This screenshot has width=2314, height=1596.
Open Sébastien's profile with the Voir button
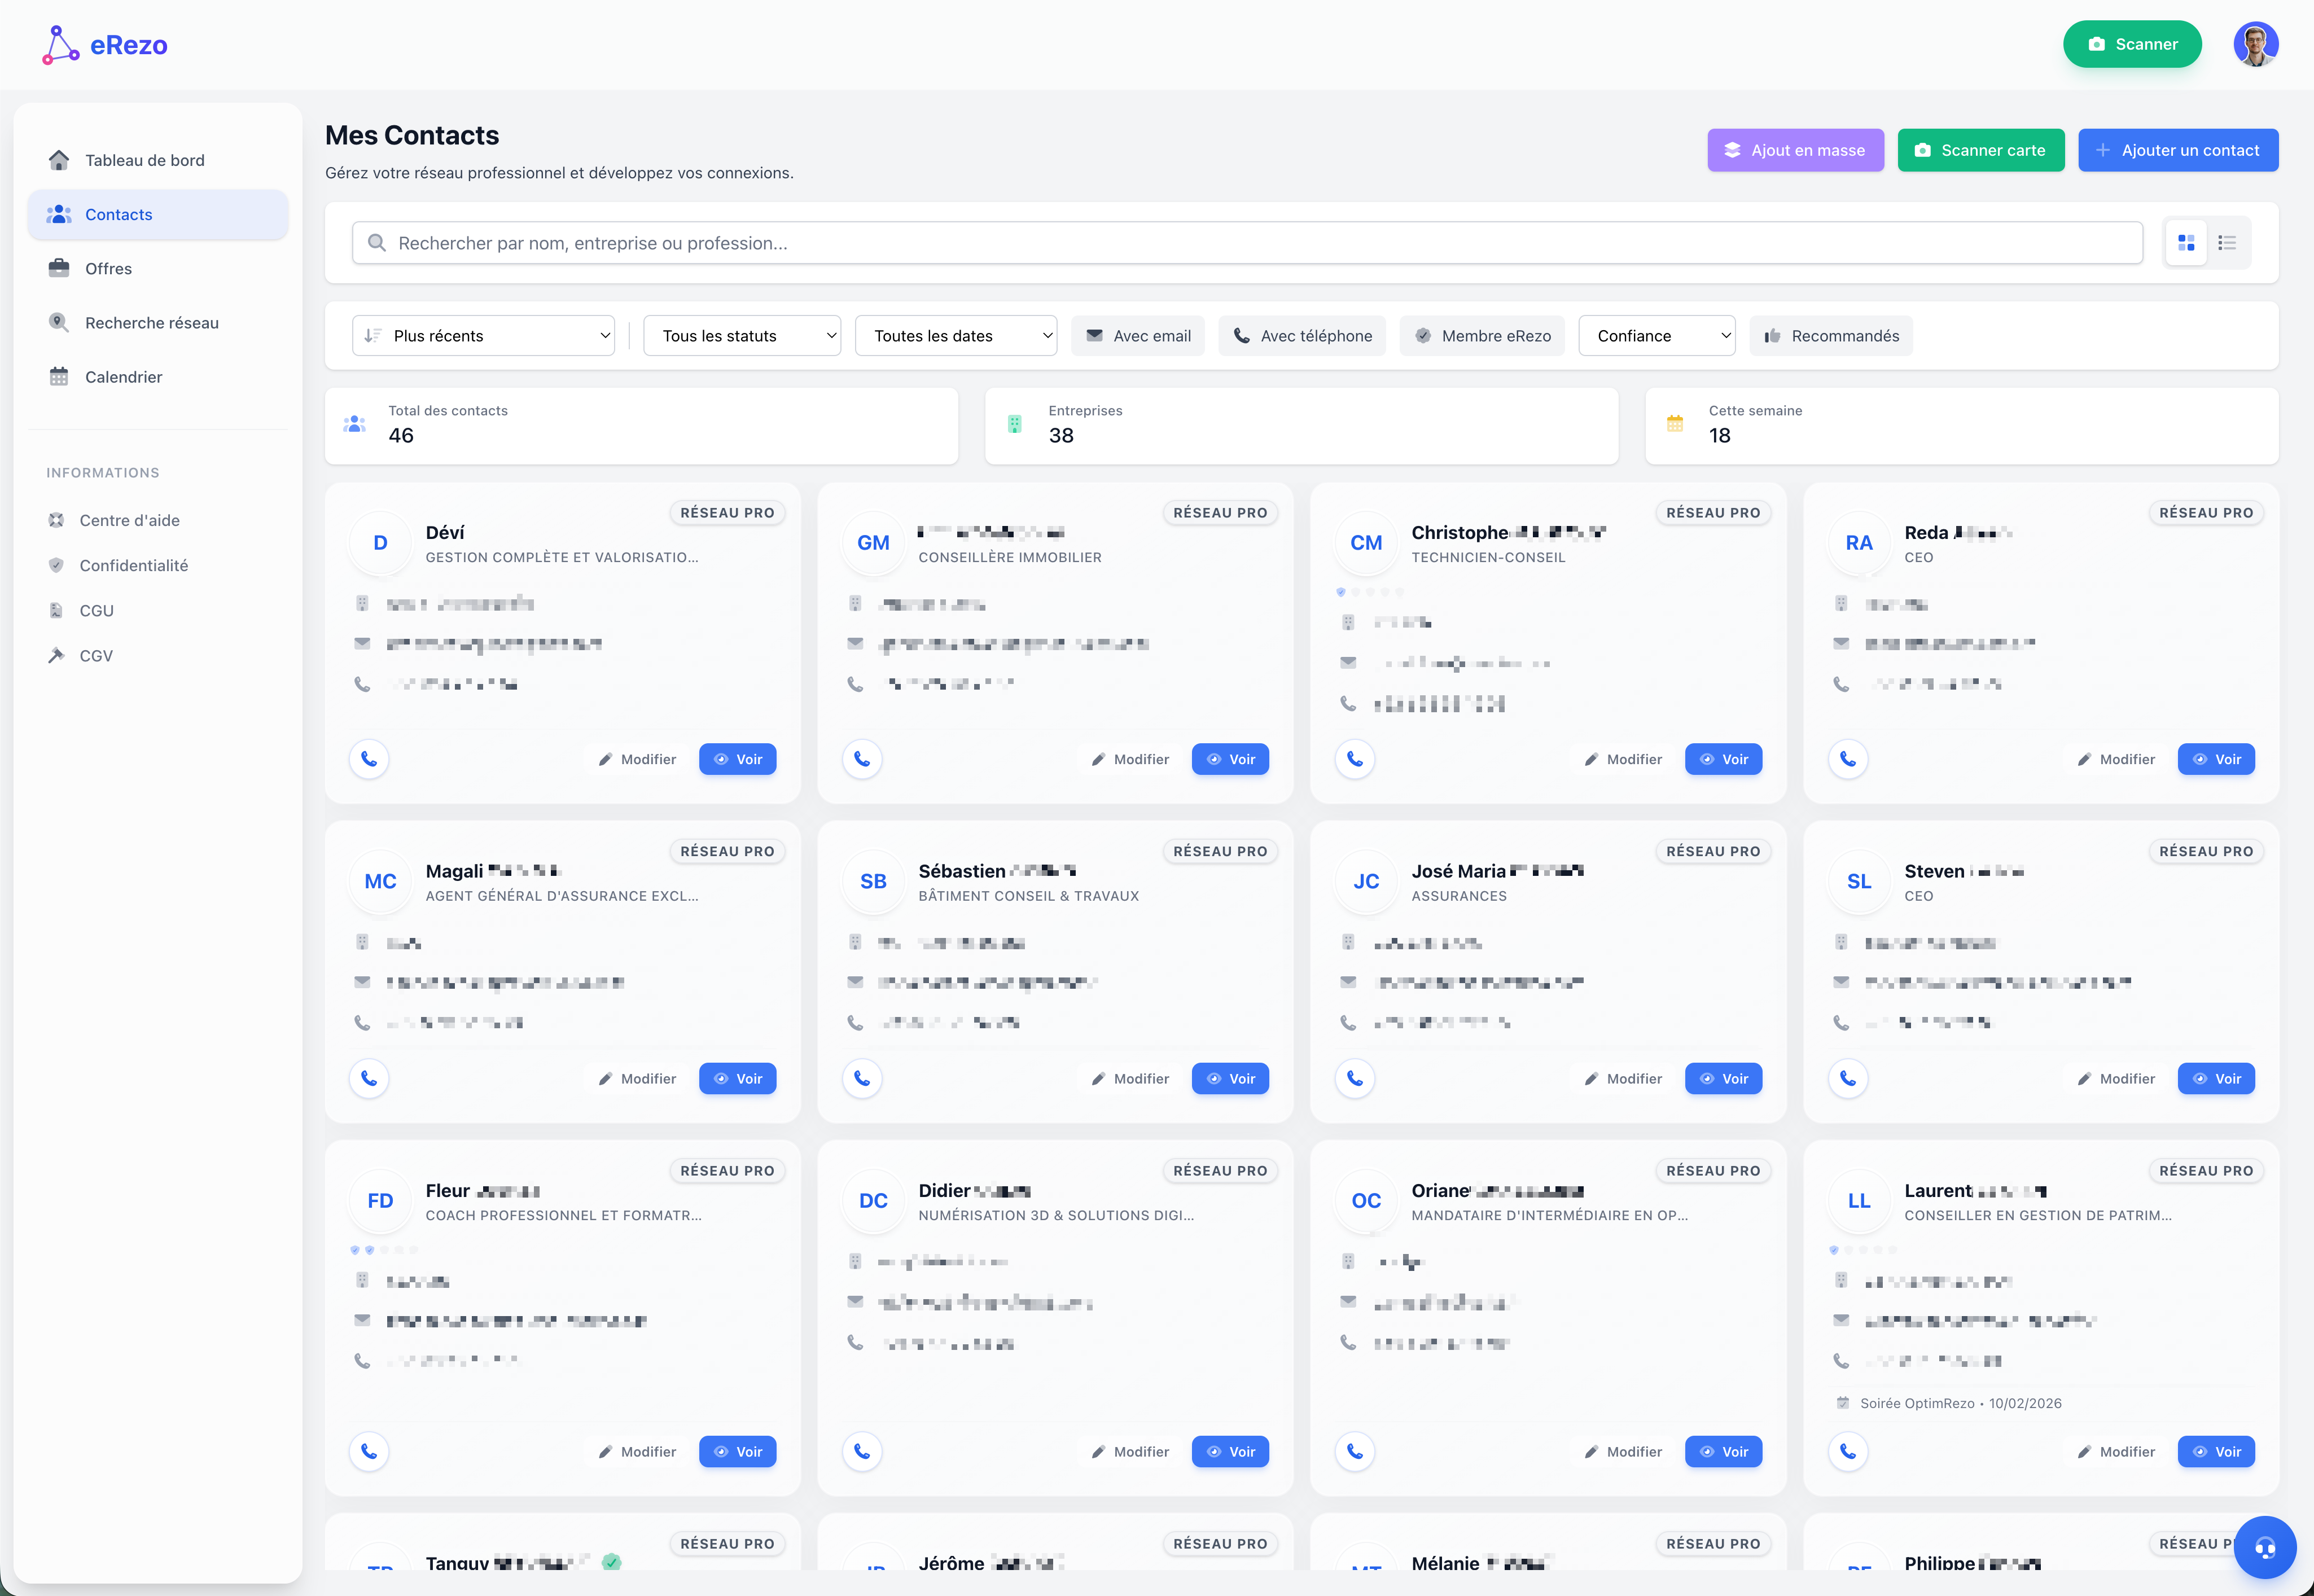coord(1230,1078)
